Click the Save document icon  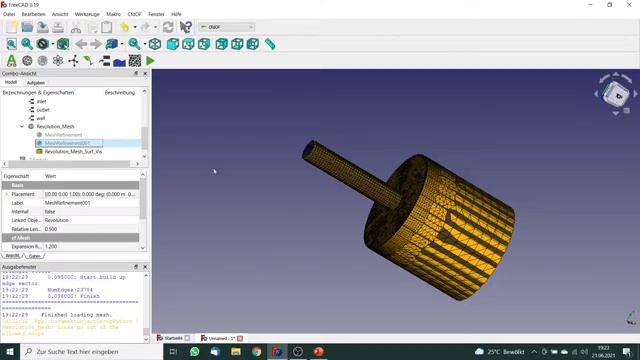tap(43, 27)
